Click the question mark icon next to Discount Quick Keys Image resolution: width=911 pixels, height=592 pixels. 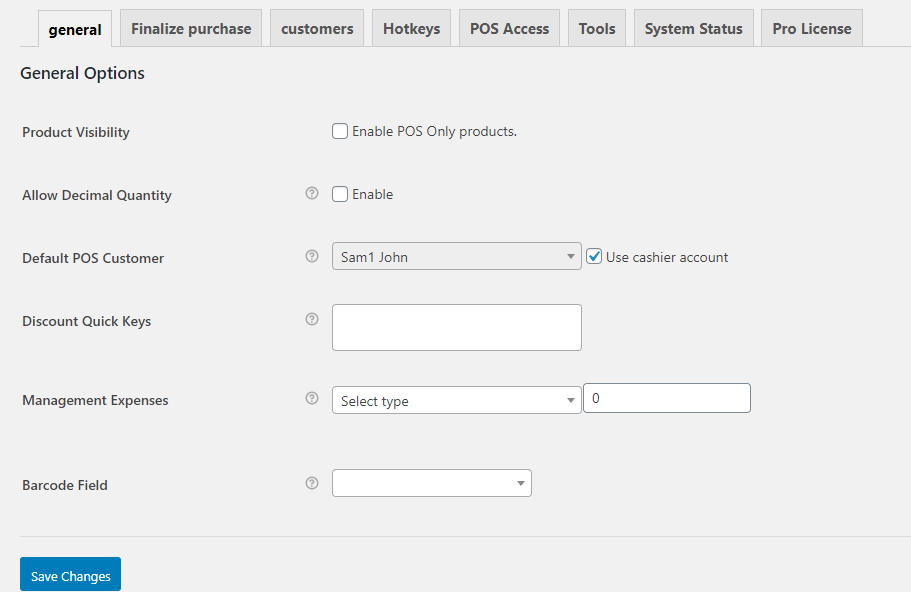311,319
